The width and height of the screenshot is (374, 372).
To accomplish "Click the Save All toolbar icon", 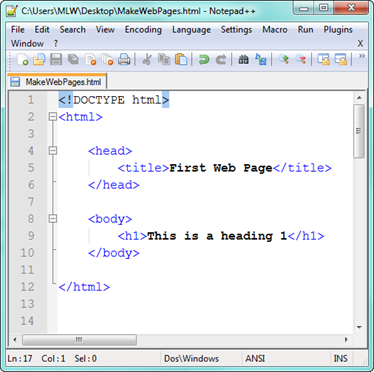I will [x=73, y=60].
